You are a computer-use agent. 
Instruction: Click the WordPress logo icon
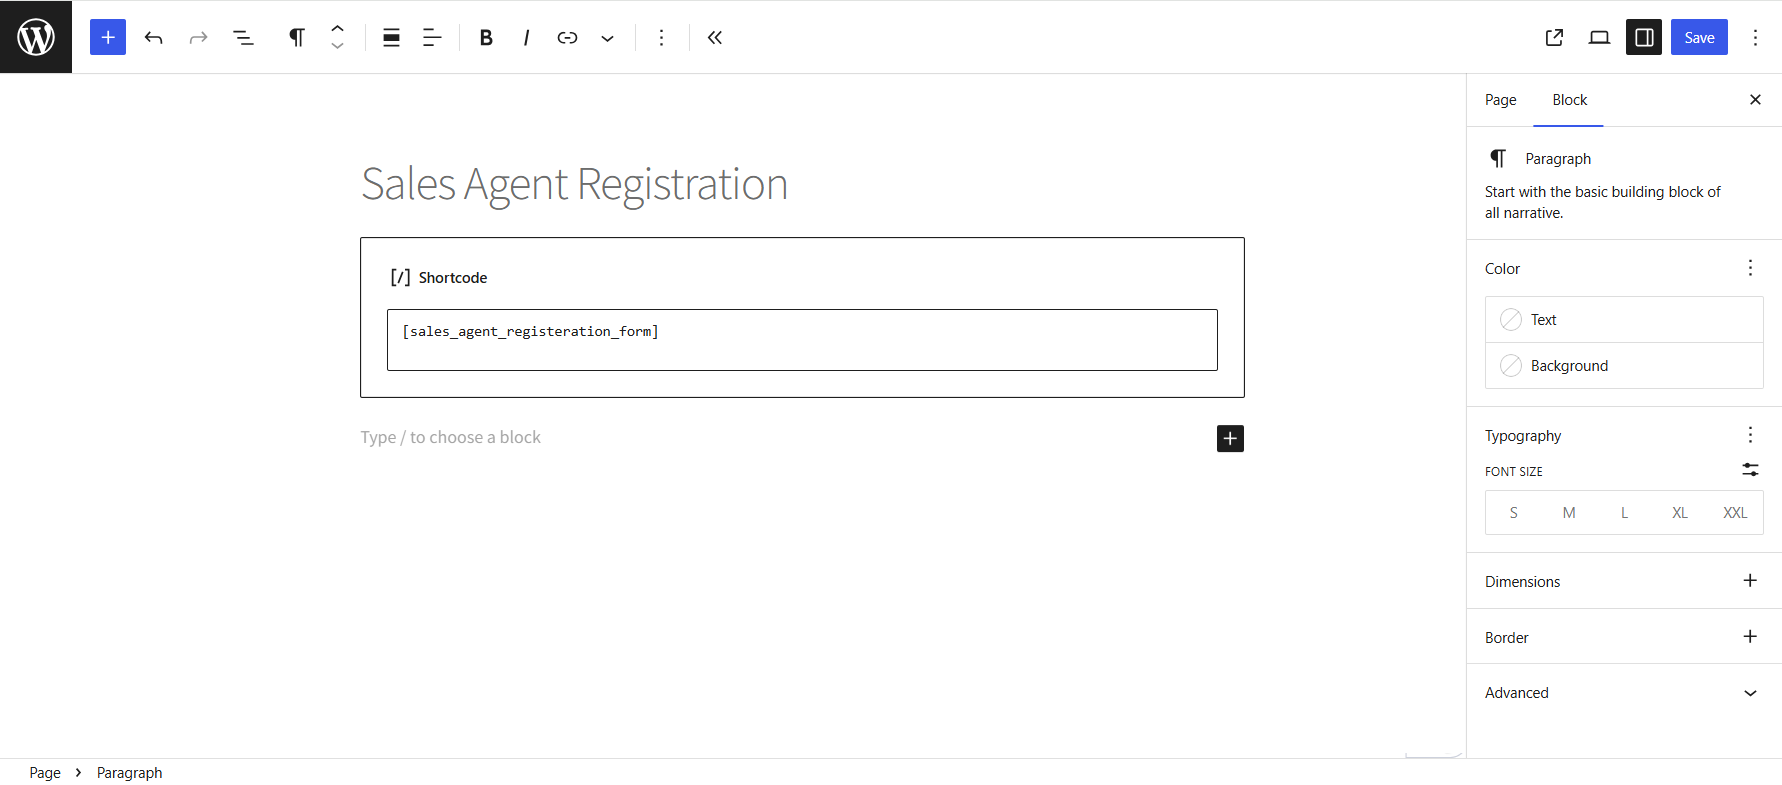point(36,37)
